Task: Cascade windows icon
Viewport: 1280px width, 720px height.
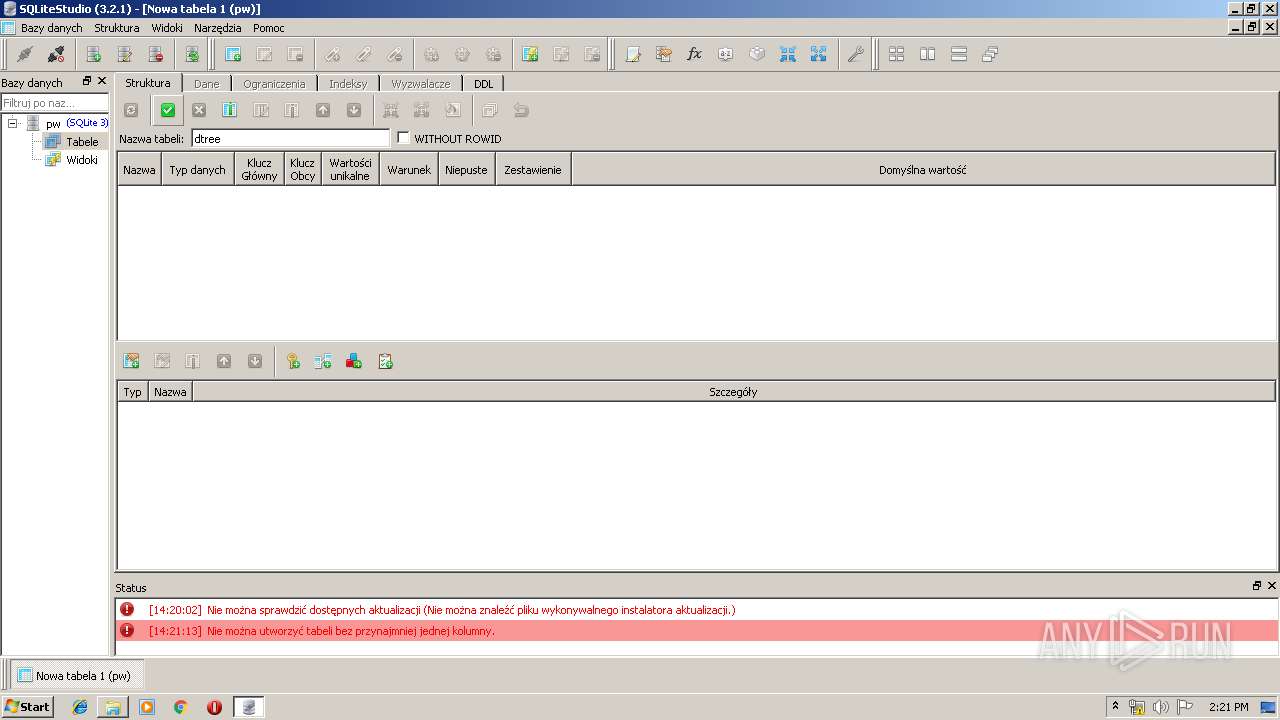Action: [x=990, y=54]
